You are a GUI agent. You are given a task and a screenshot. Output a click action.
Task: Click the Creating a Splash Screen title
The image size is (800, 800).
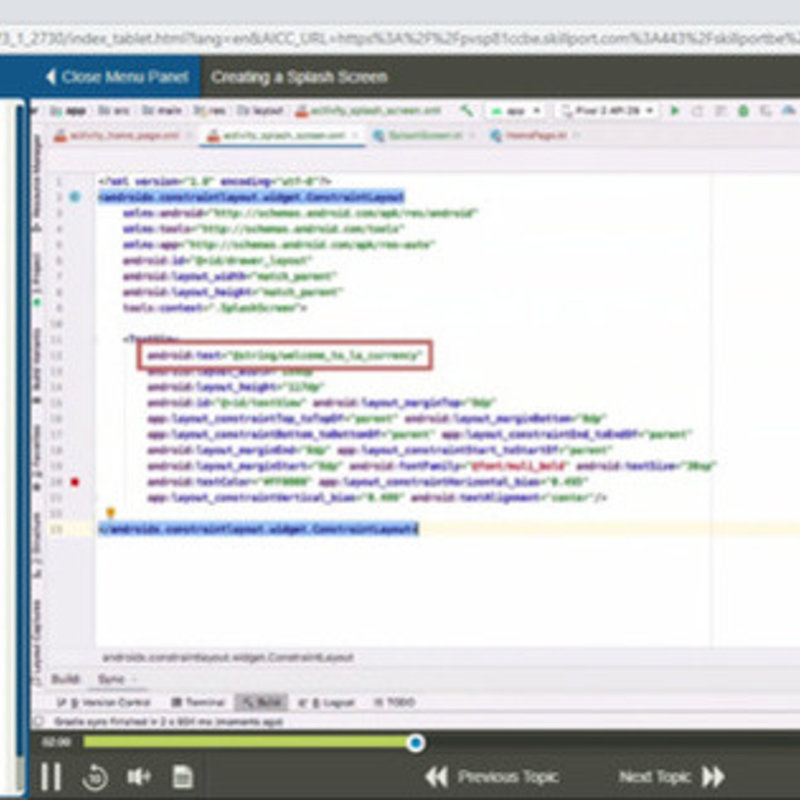coord(299,77)
